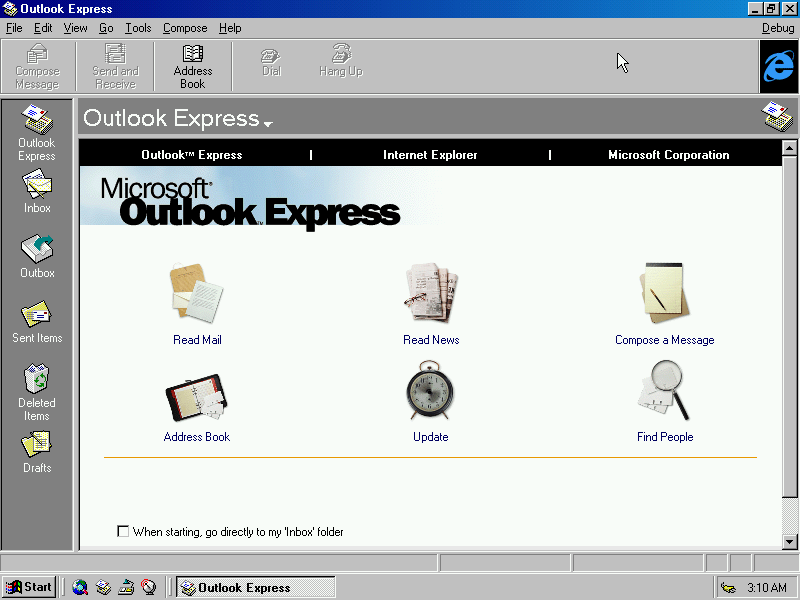Open the Go menu
Screen dimensions: 800x600
click(x=106, y=28)
